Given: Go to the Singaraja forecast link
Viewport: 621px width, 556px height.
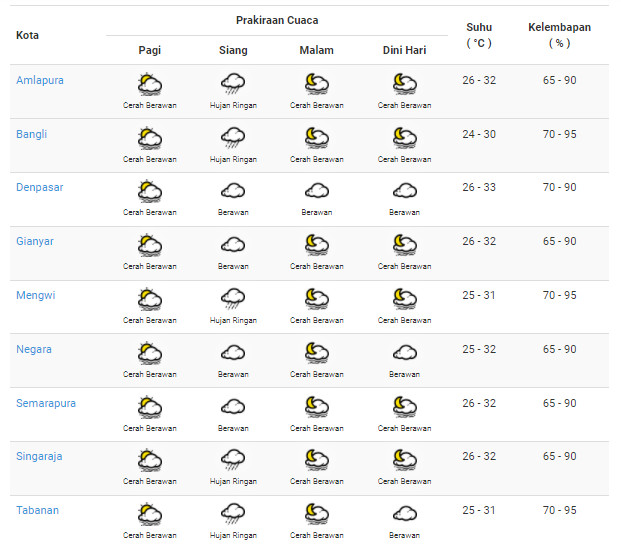Looking at the screenshot, I should coord(39,456).
